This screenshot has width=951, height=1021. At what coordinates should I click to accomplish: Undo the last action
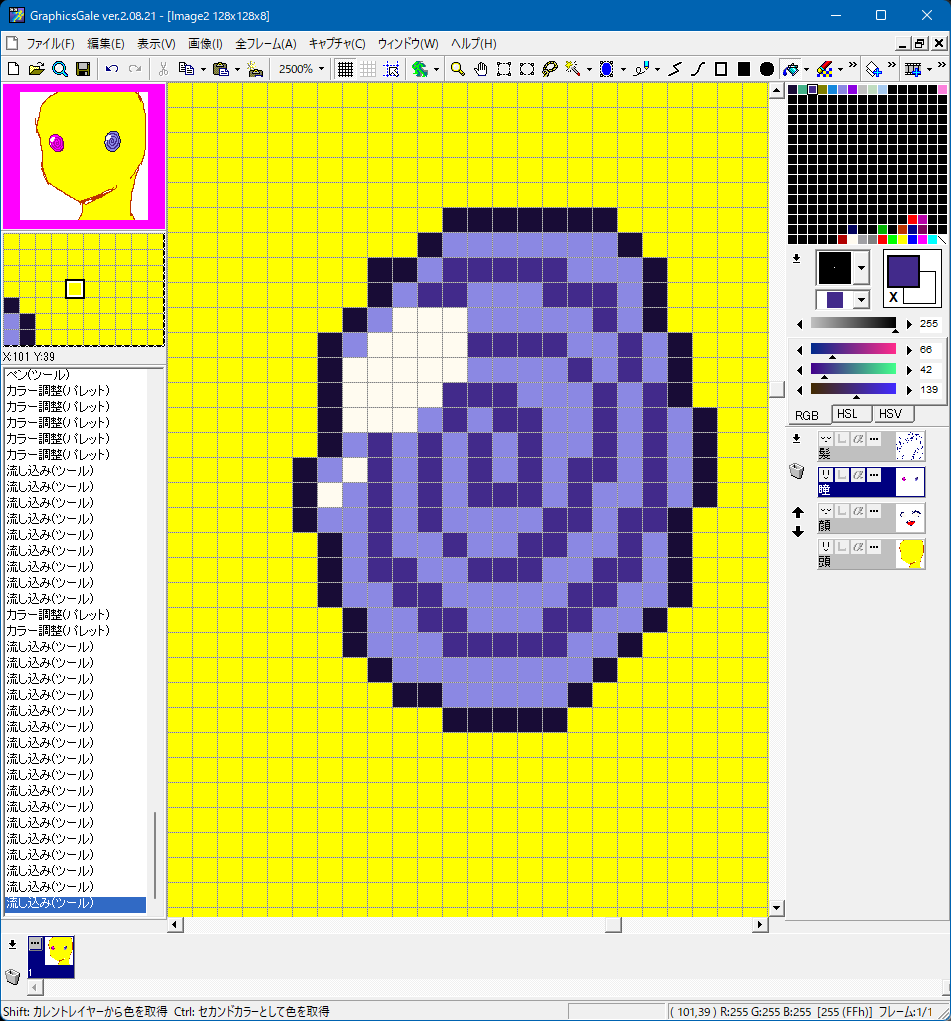[112, 69]
